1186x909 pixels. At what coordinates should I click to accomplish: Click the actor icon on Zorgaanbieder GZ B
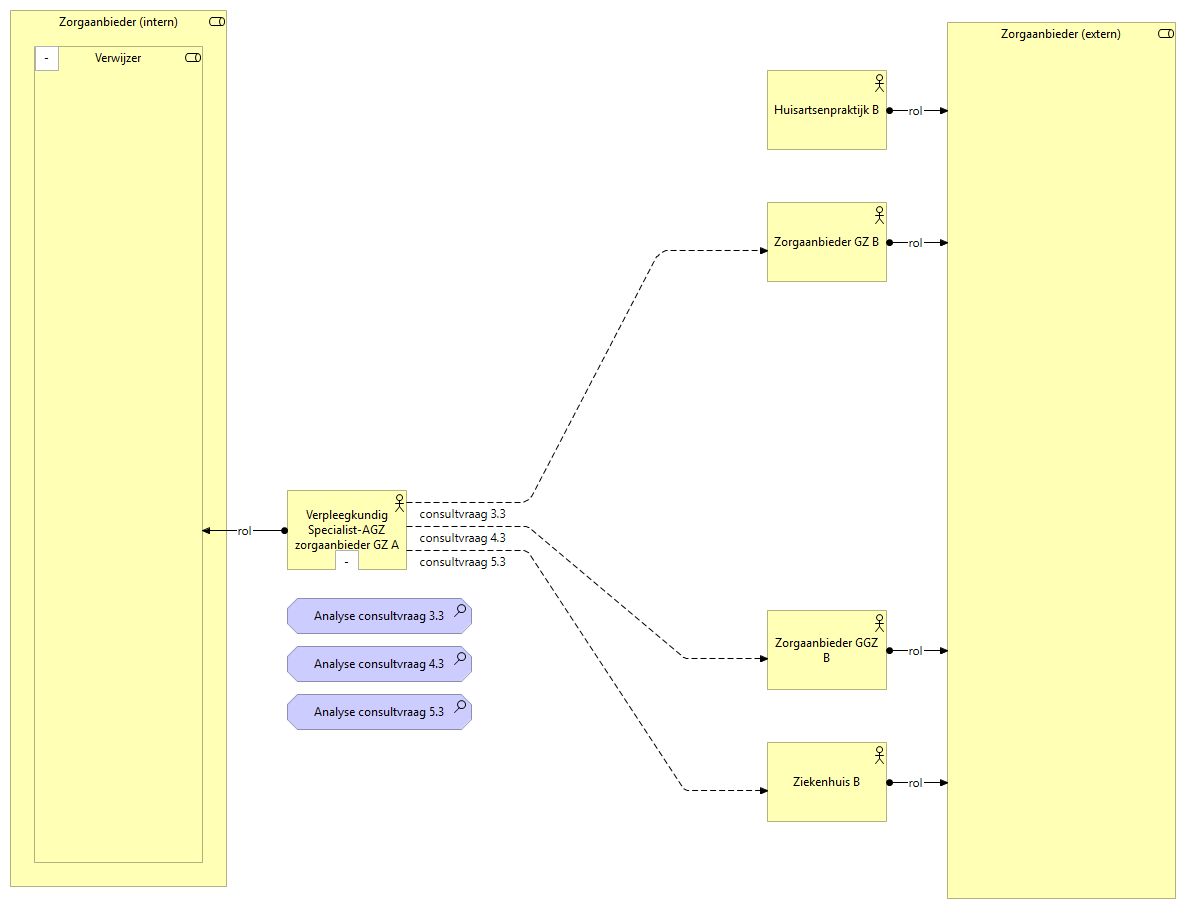point(879,214)
